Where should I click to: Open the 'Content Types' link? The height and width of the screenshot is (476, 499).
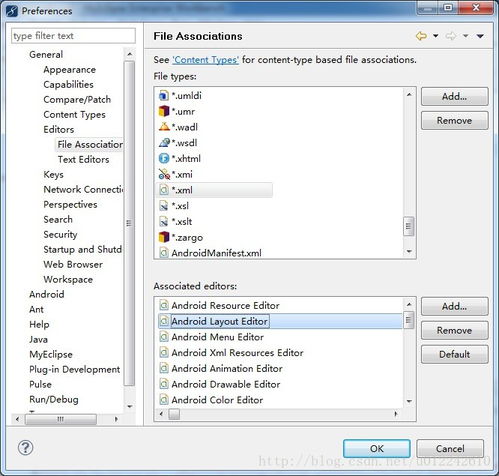point(205,60)
